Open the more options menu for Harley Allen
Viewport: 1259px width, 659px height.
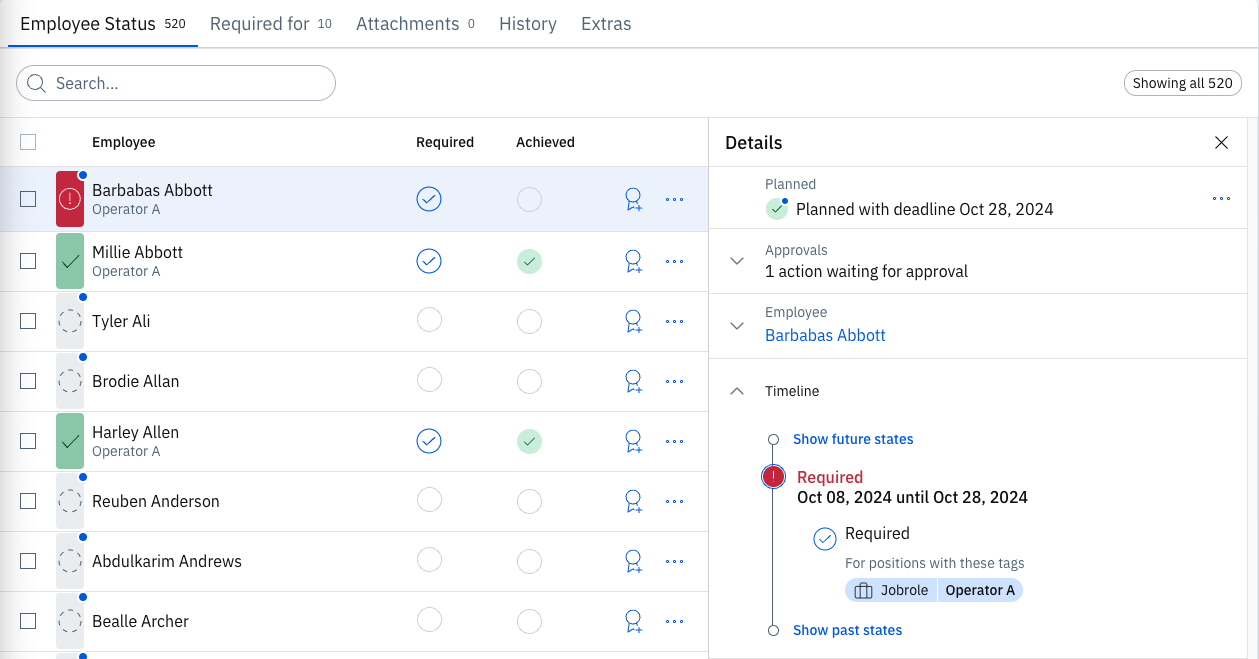(674, 441)
